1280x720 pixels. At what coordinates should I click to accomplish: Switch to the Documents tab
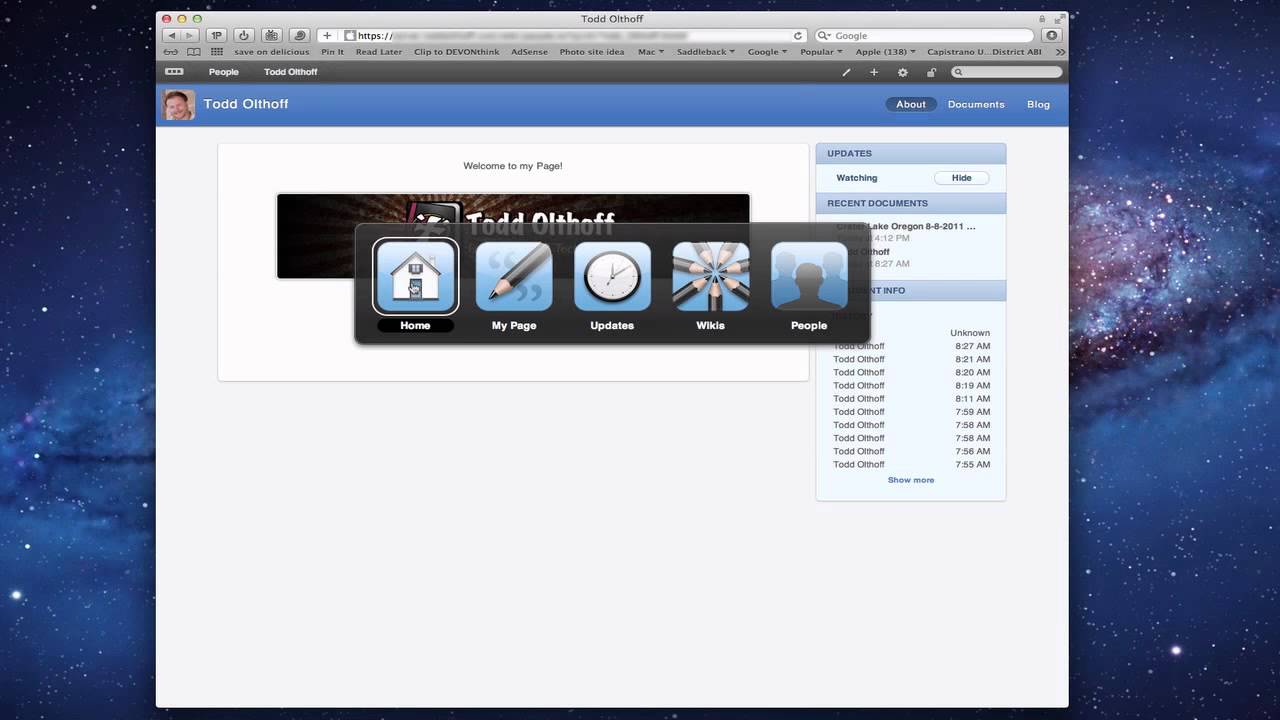[x=976, y=104]
